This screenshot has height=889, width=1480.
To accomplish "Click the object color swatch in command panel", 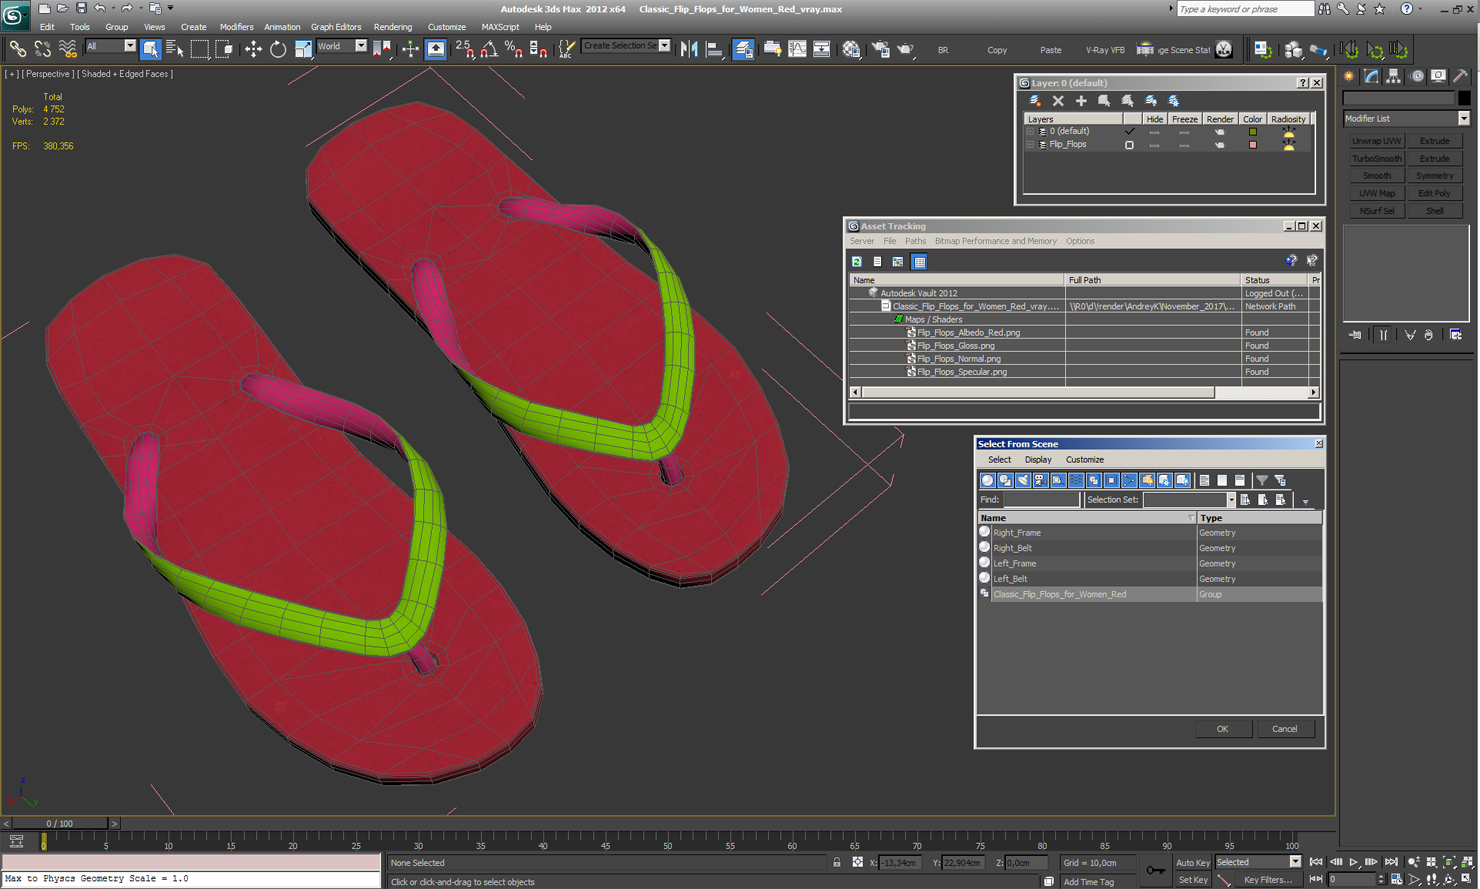I will point(1464,98).
